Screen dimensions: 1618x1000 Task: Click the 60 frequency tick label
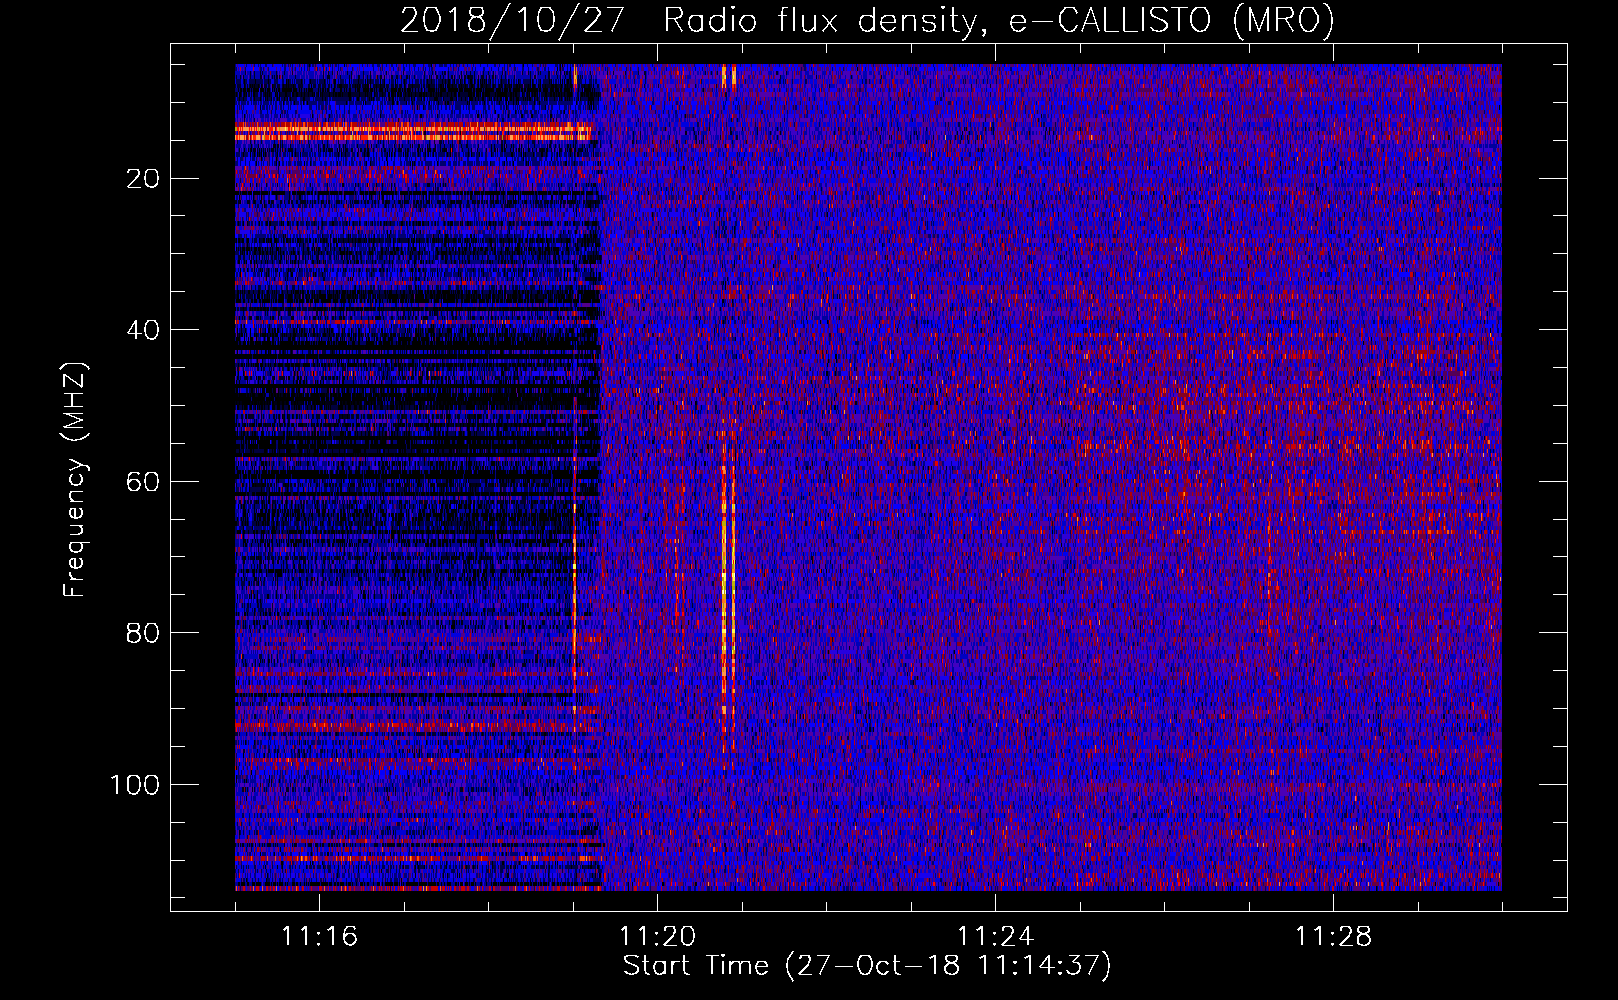(144, 482)
